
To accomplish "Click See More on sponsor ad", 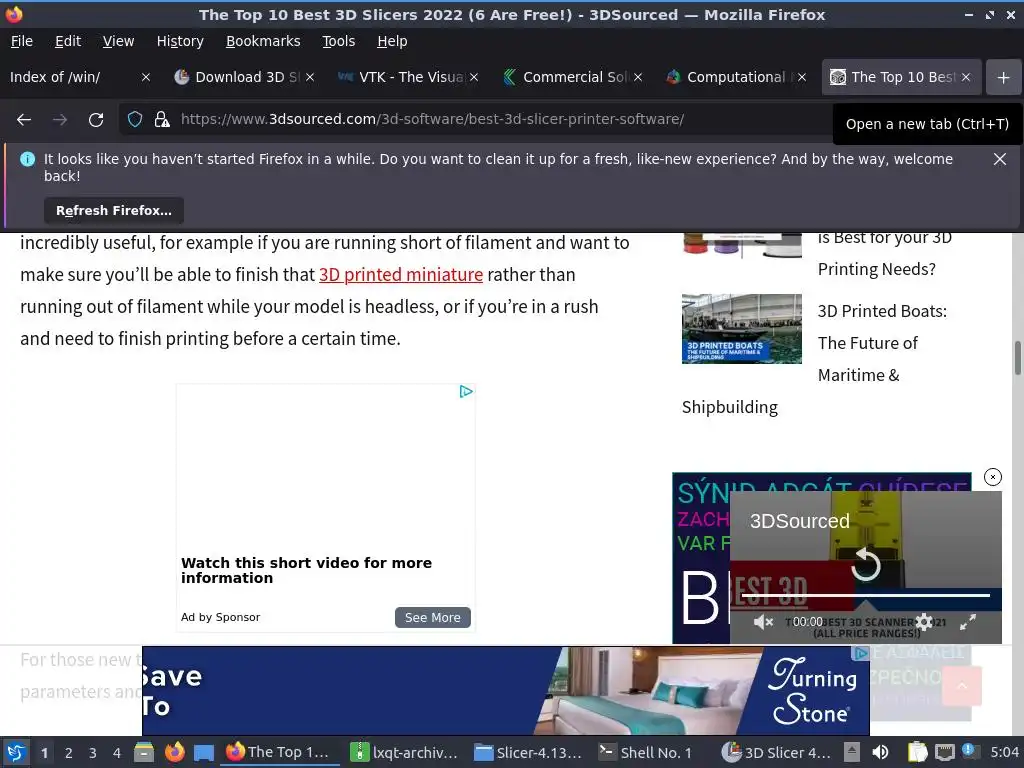I will click(x=432, y=617).
